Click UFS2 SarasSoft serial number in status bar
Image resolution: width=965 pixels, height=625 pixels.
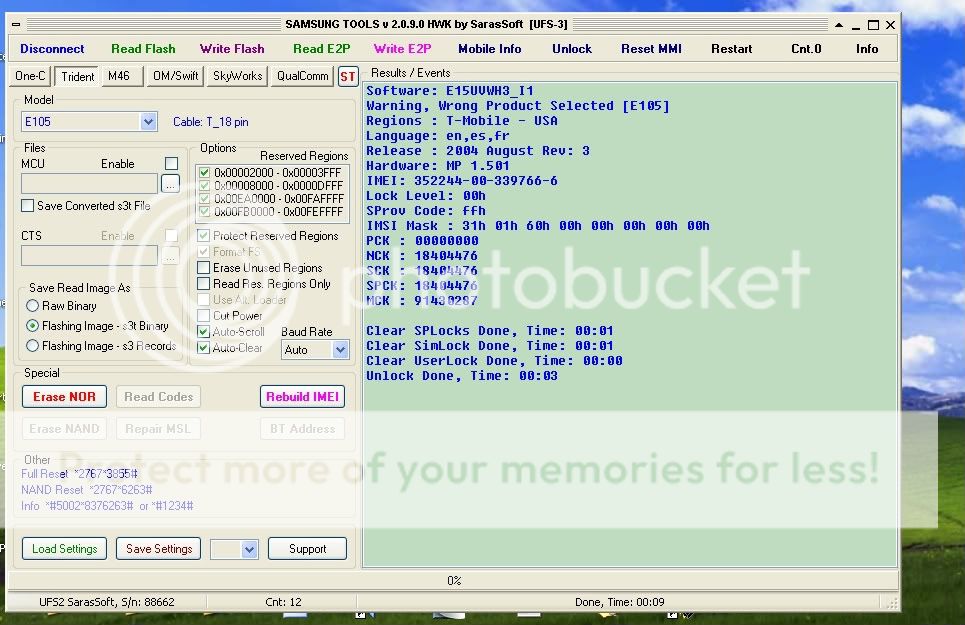[106, 602]
